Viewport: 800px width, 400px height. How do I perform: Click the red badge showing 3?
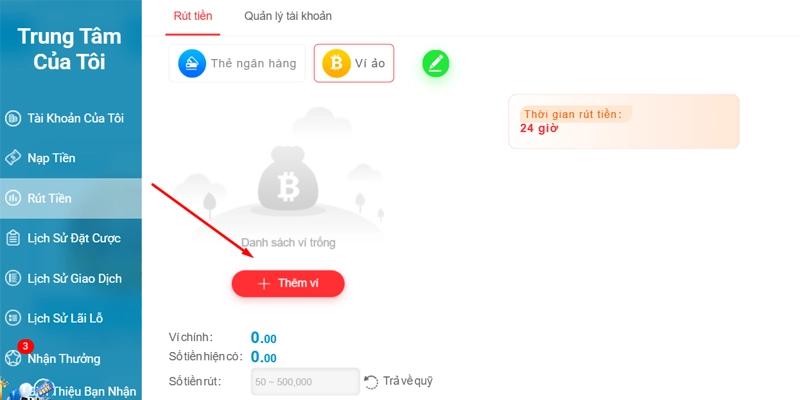(x=25, y=346)
